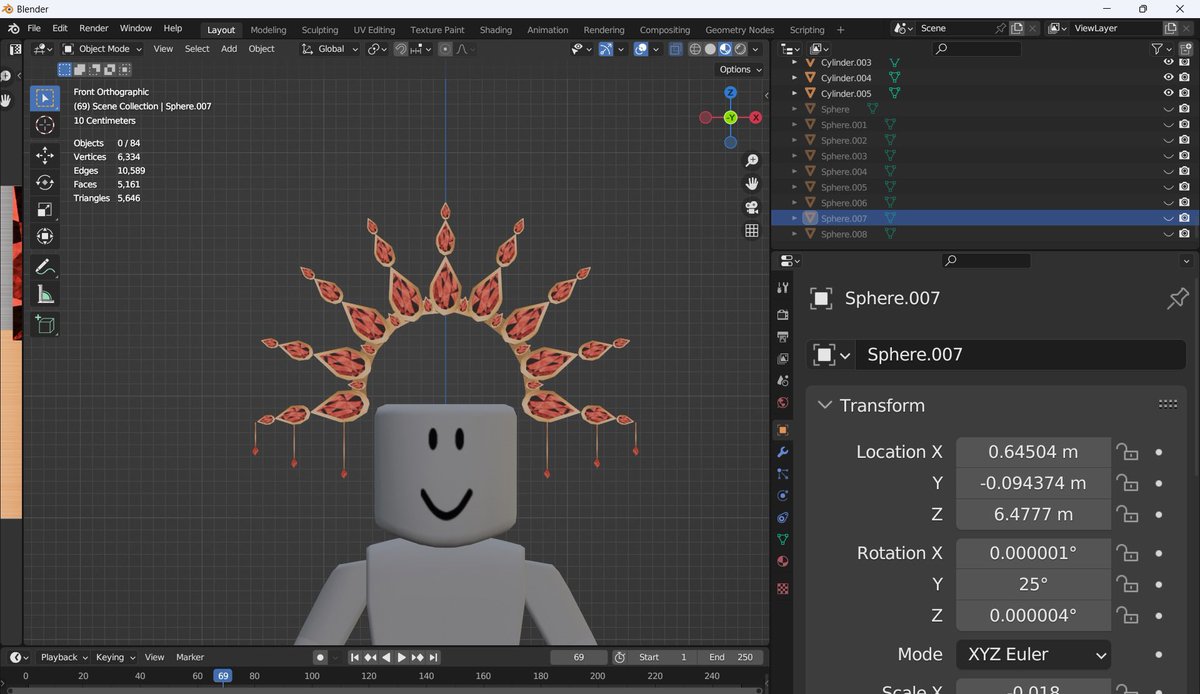Pin the Sphere.007 properties panel
Image resolution: width=1200 pixels, height=694 pixels.
pyautogui.click(x=1177, y=298)
